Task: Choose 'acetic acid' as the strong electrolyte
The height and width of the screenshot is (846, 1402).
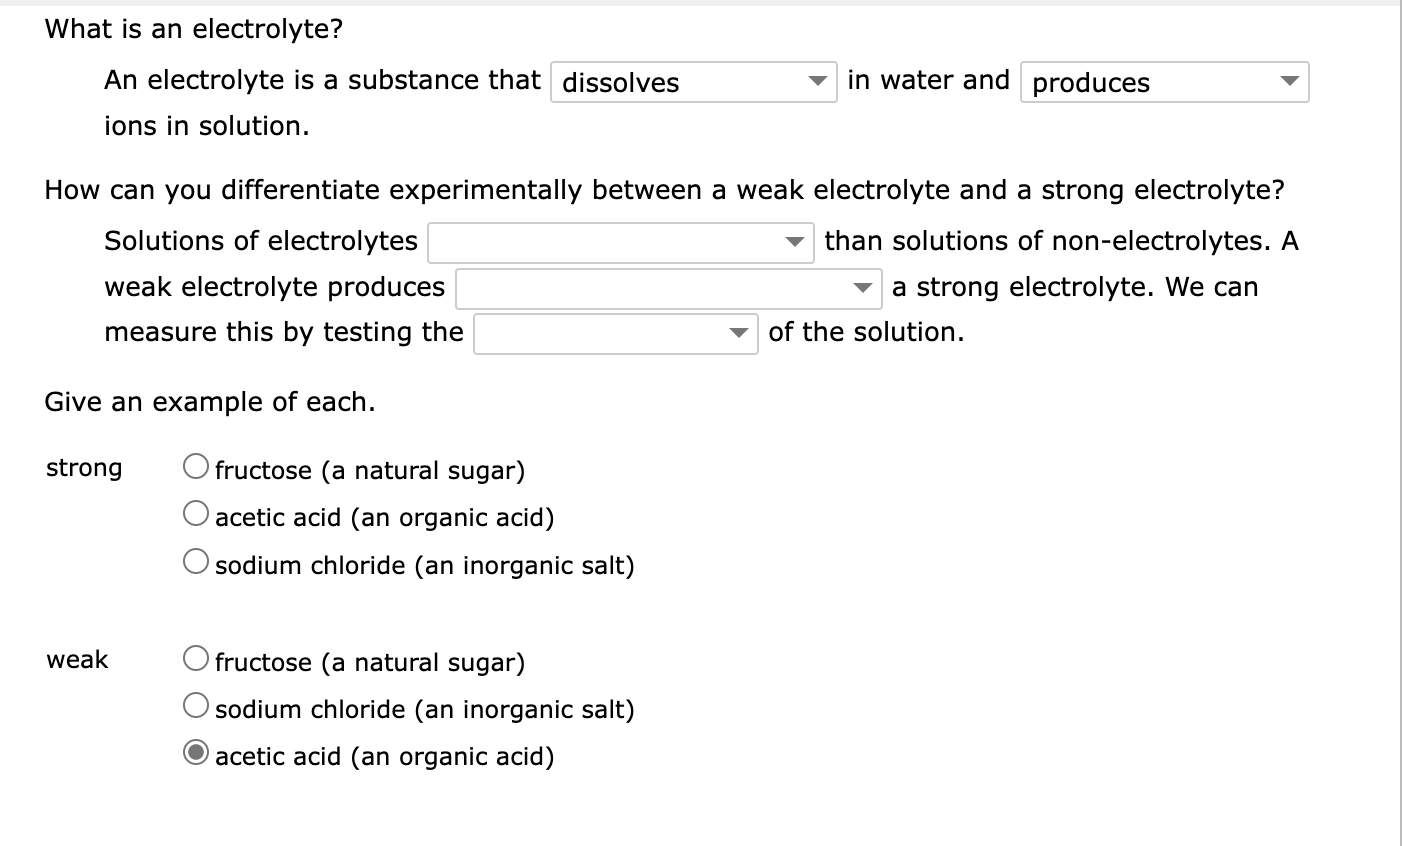Action: (196, 513)
